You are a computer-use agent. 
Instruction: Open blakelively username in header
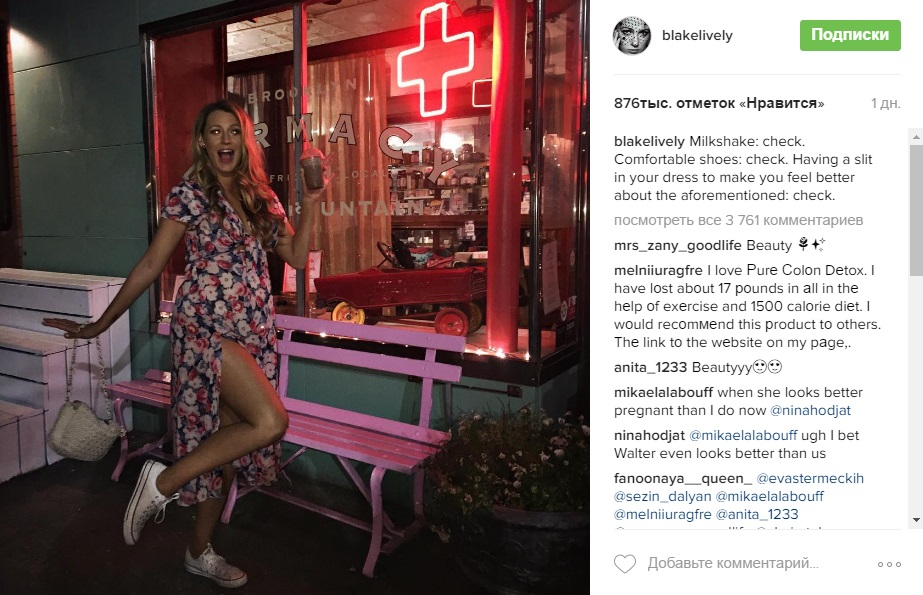pos(697,35)
